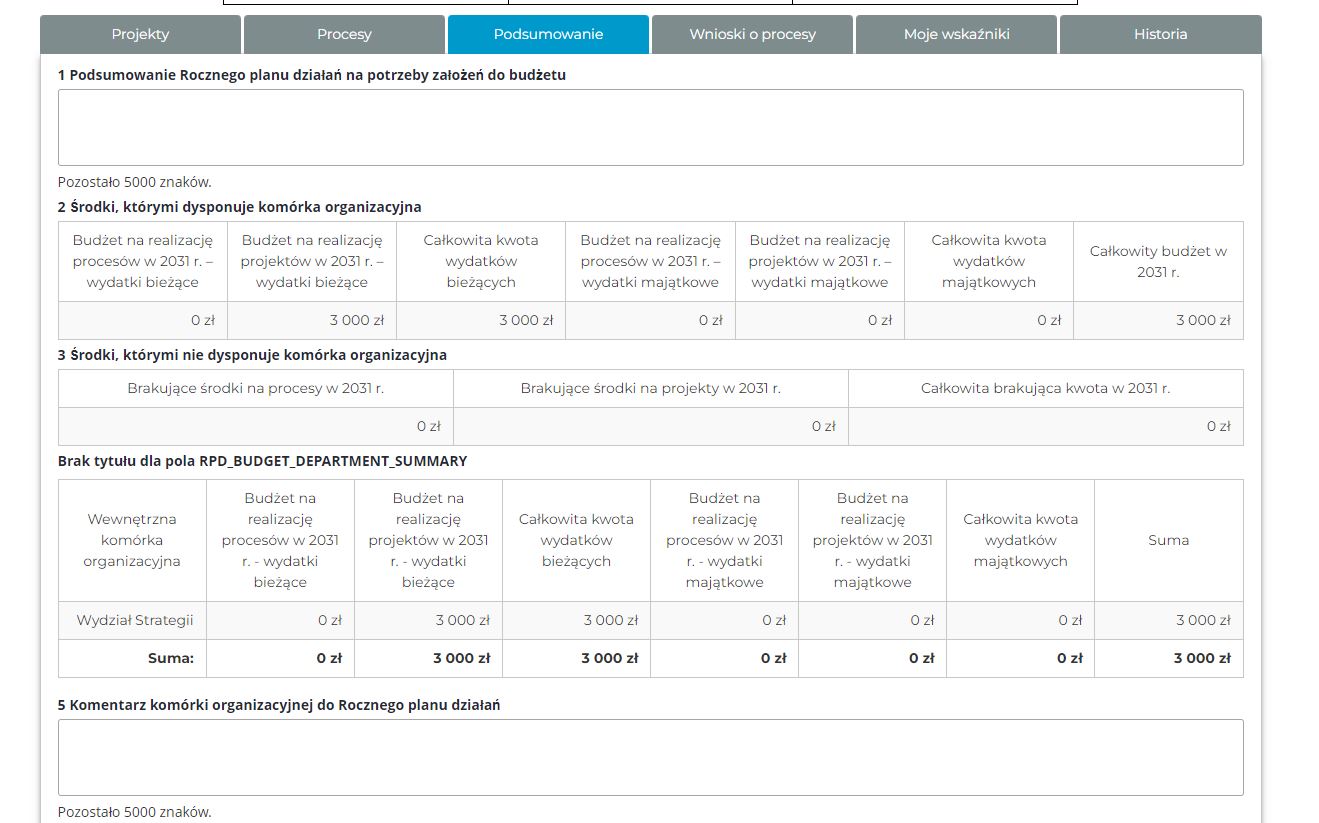Click the Suma column header in department table

(1168, 540)
